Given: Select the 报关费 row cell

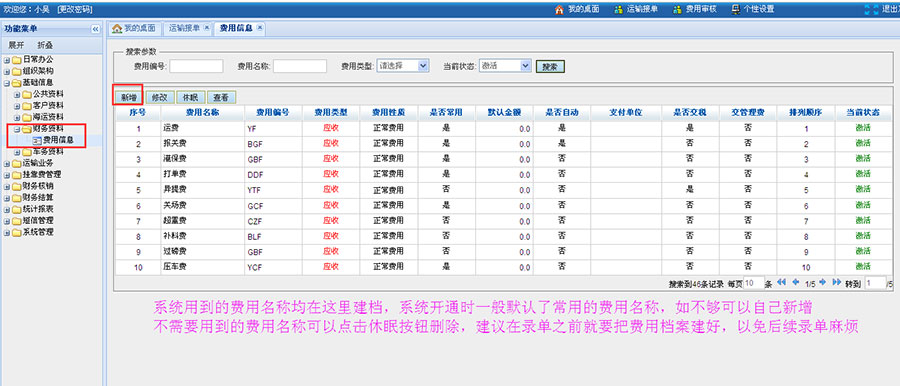Looking at the screenshot, I should point(203,144).
